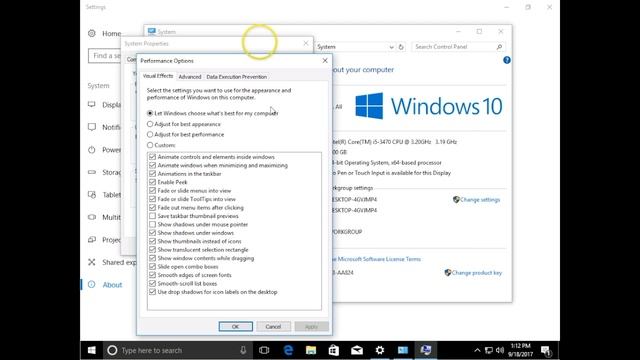Screen dimensions: 640x360
Task: Uncheck Use drop shadows for icon labels
Action: [152, 292]
